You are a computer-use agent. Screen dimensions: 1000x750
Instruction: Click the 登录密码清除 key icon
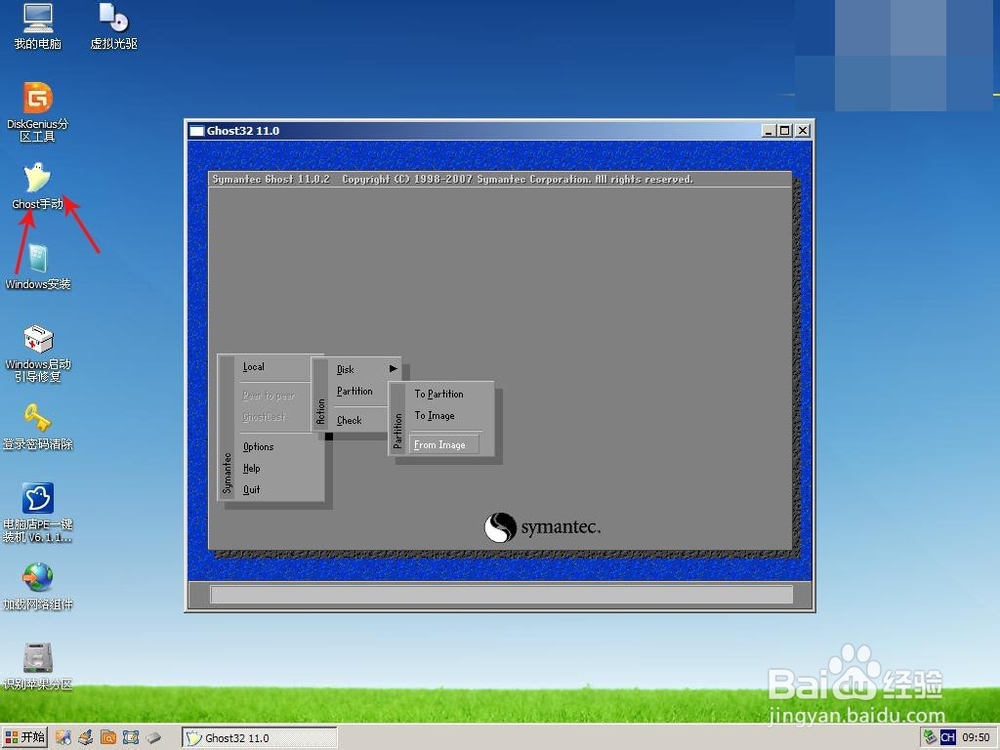click(38, 418)
